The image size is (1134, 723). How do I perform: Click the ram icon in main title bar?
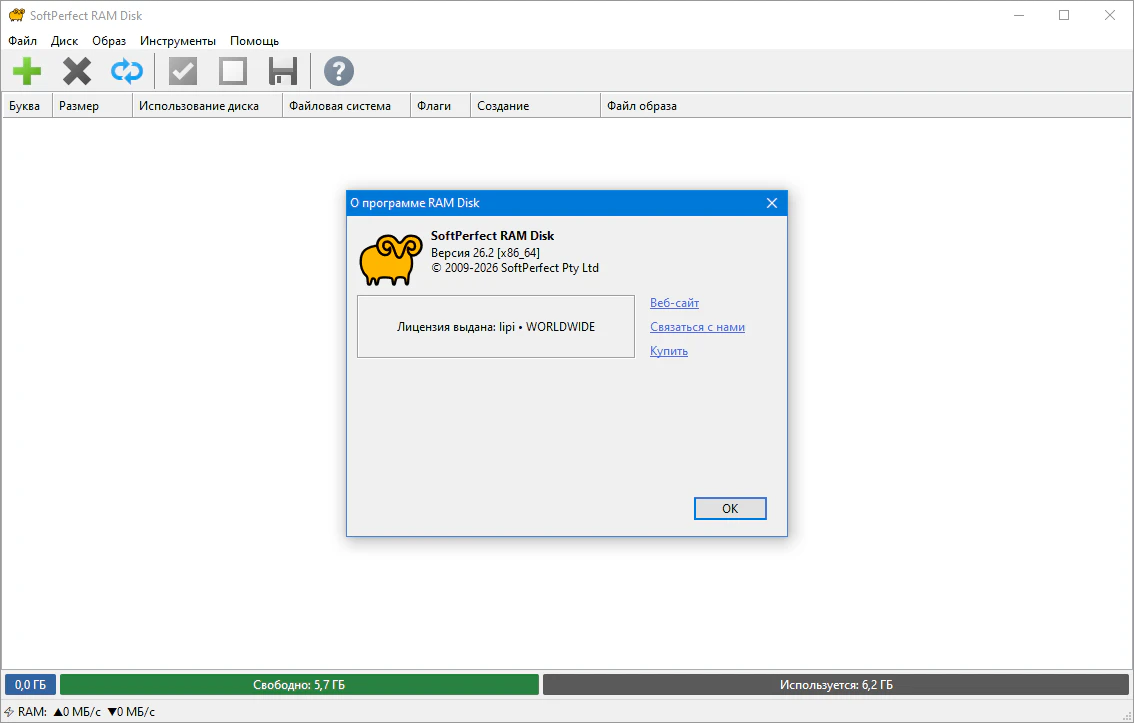pos(16,15)
